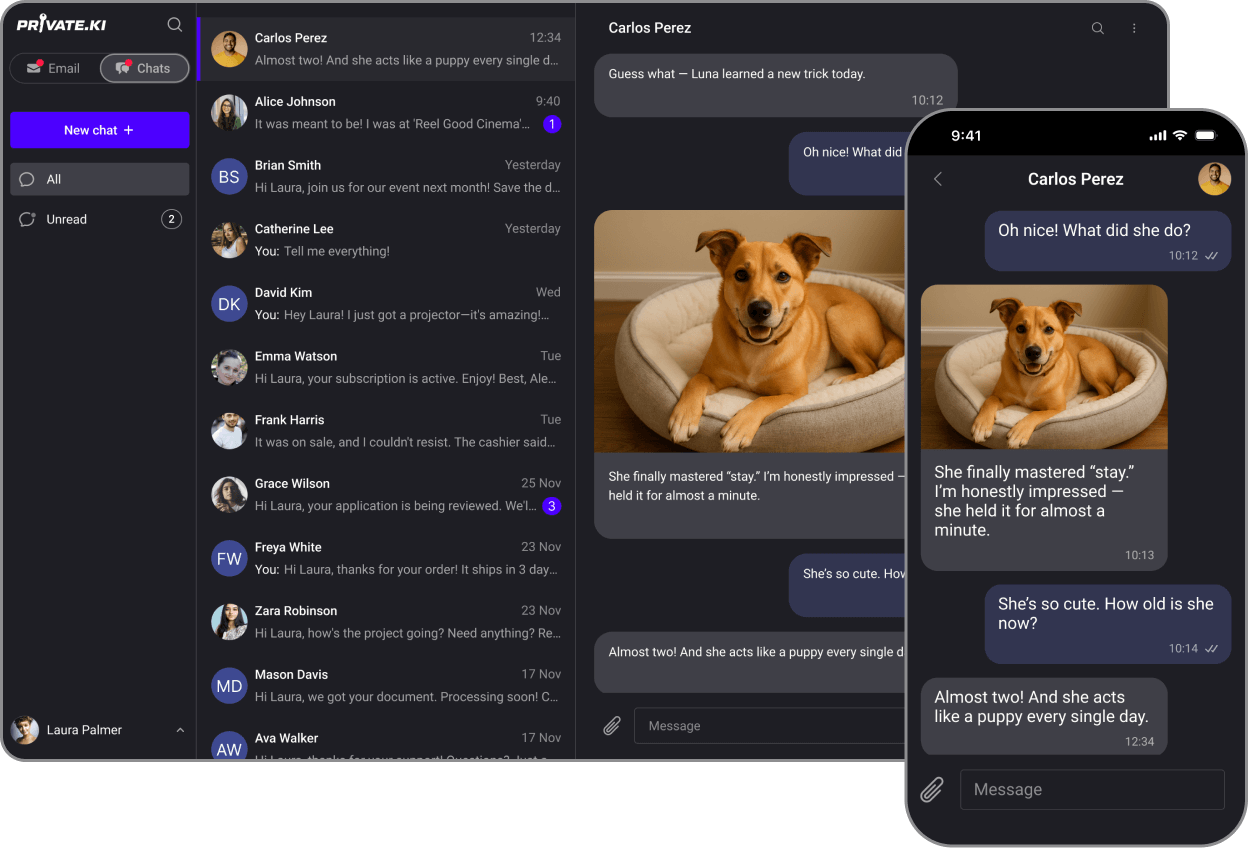The height and width of the screenshot is (848, 1248).
Task: Tap the Message box on the phone preview
Action: tap(1092, 789)
